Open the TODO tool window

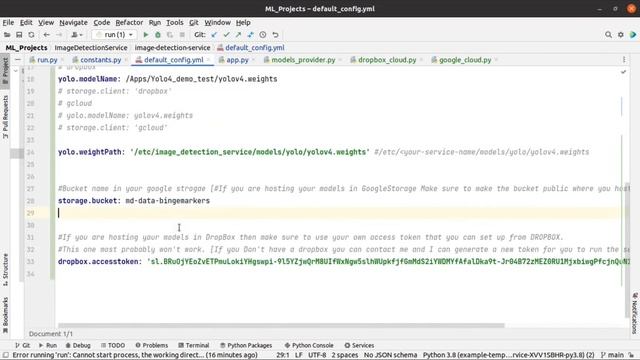point(113,345)
